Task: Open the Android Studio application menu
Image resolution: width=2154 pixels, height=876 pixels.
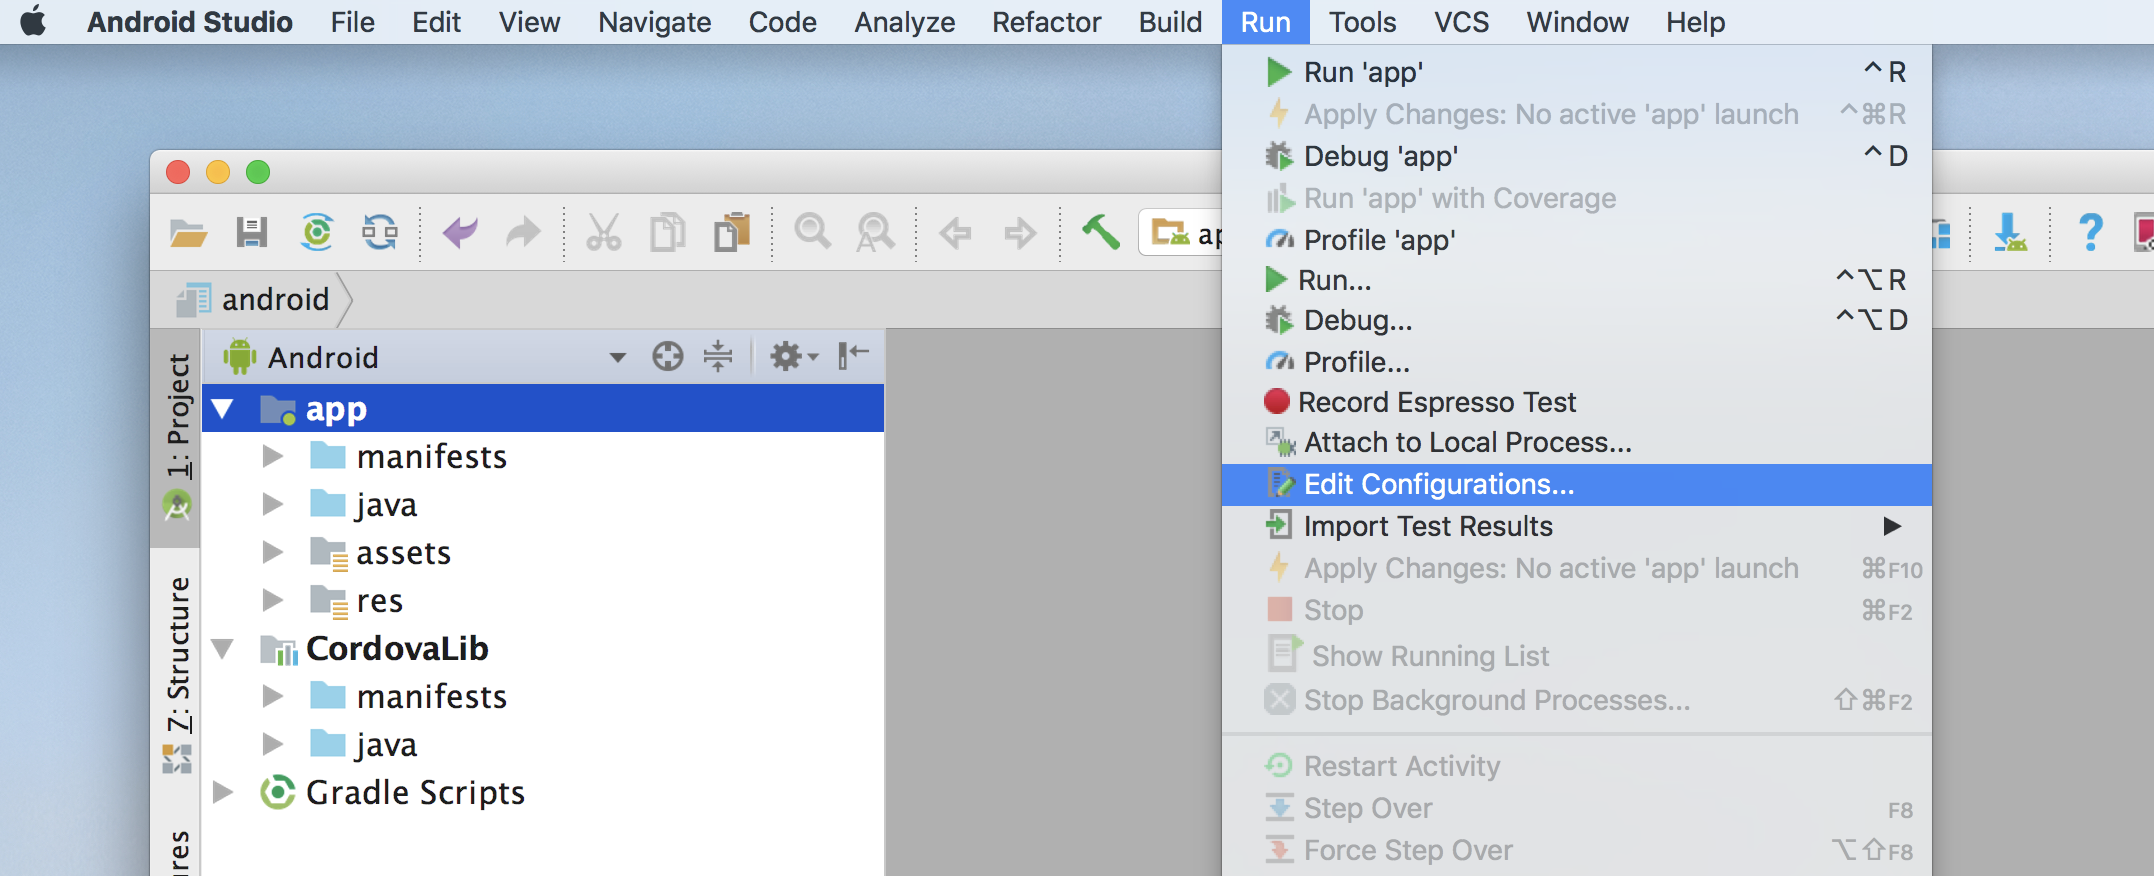Action: (x=190, y=22)
